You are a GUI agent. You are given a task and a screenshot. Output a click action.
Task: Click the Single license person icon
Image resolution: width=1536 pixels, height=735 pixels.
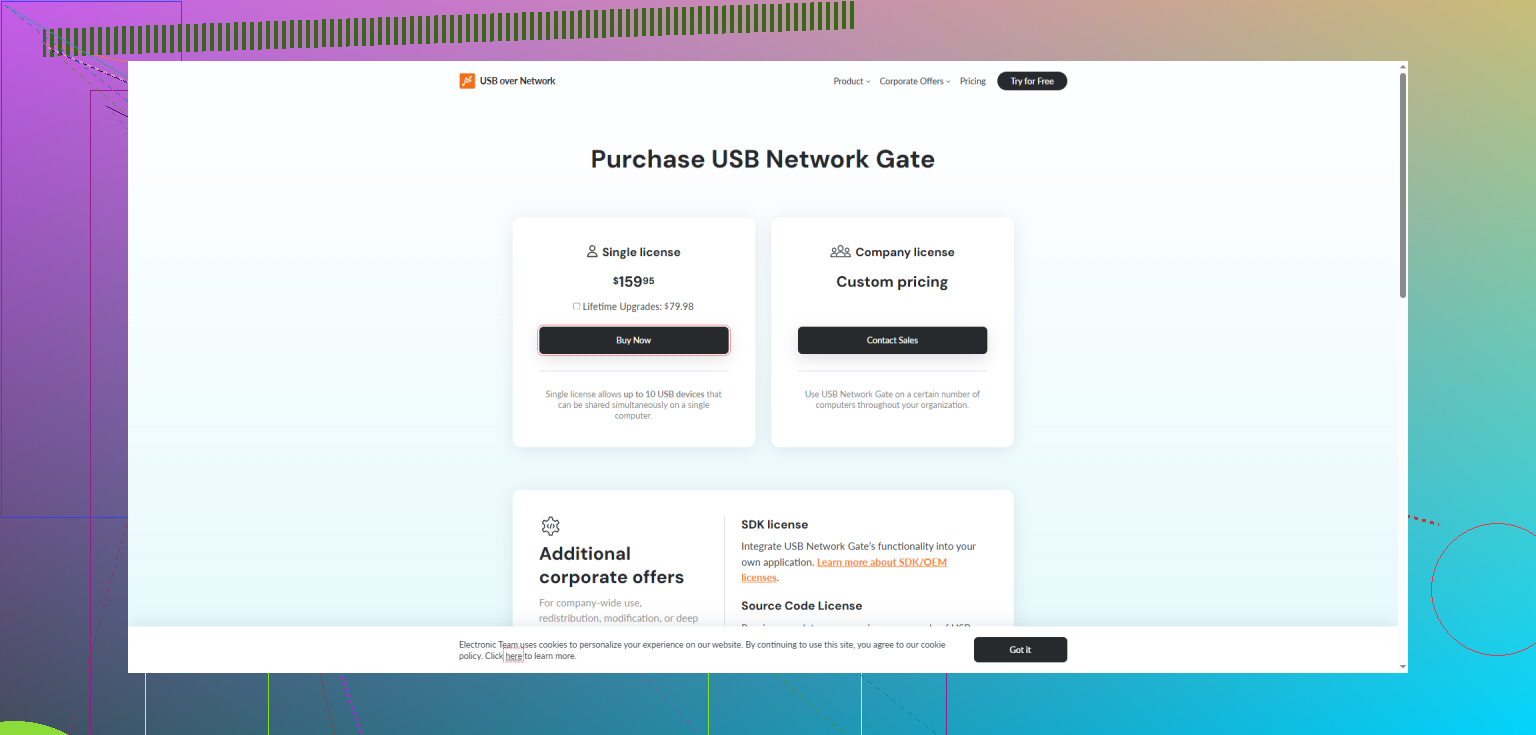point(592,252)
